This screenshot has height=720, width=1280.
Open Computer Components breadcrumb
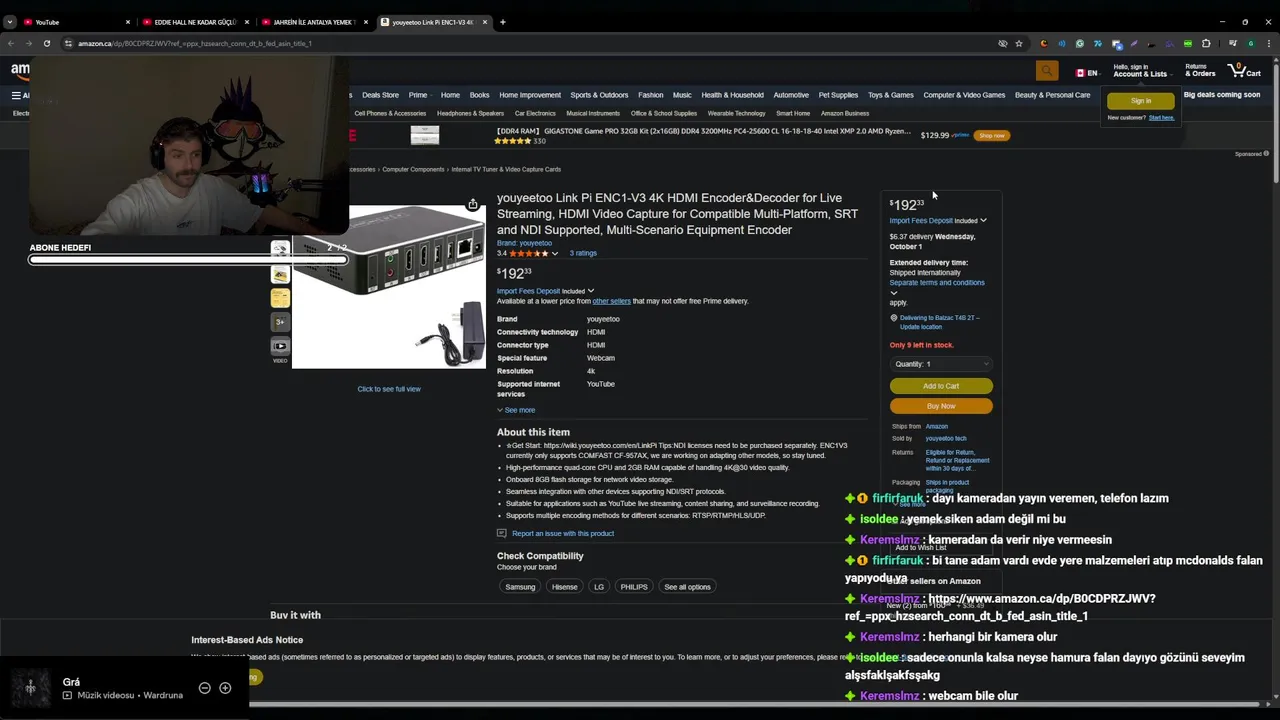413,169
